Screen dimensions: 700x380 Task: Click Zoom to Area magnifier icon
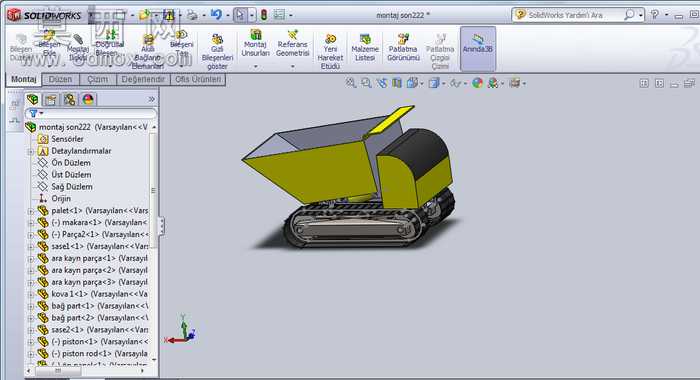366,83
